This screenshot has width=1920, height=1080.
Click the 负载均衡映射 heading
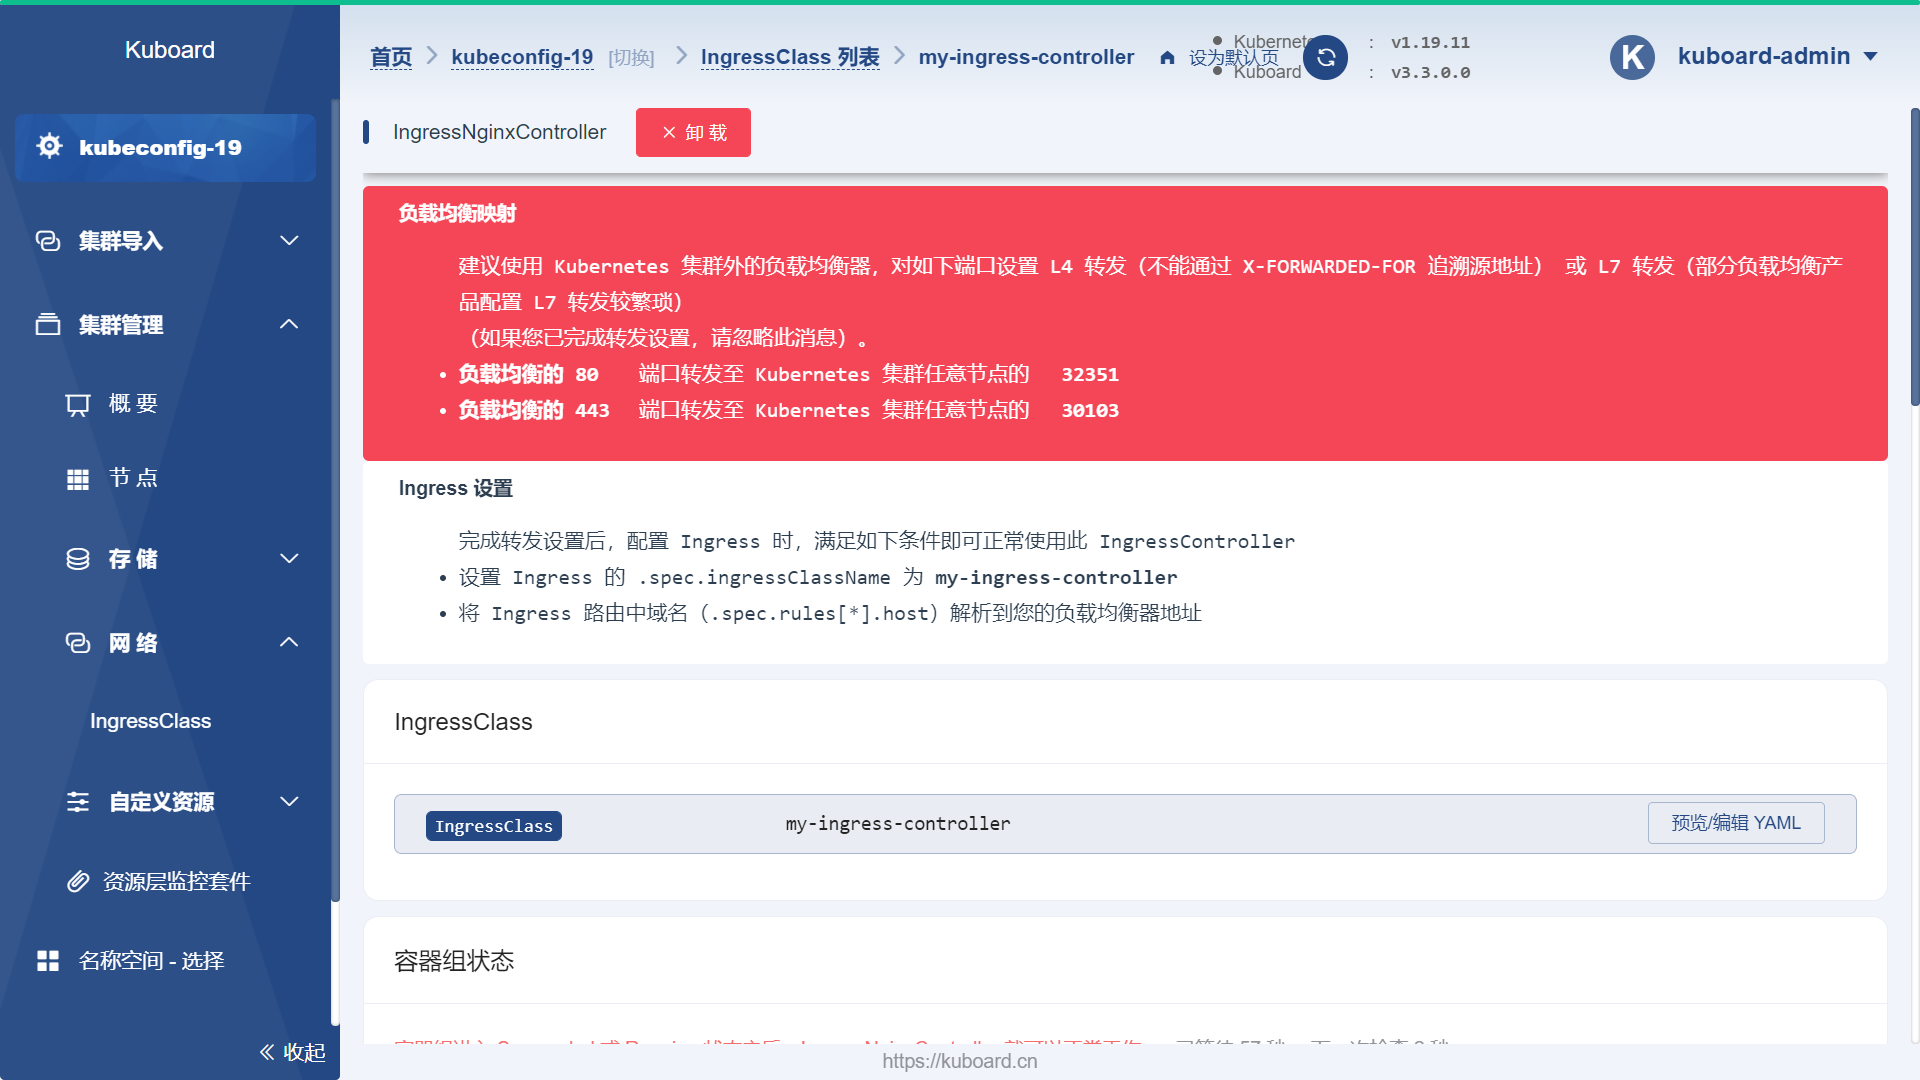point(457,213)
